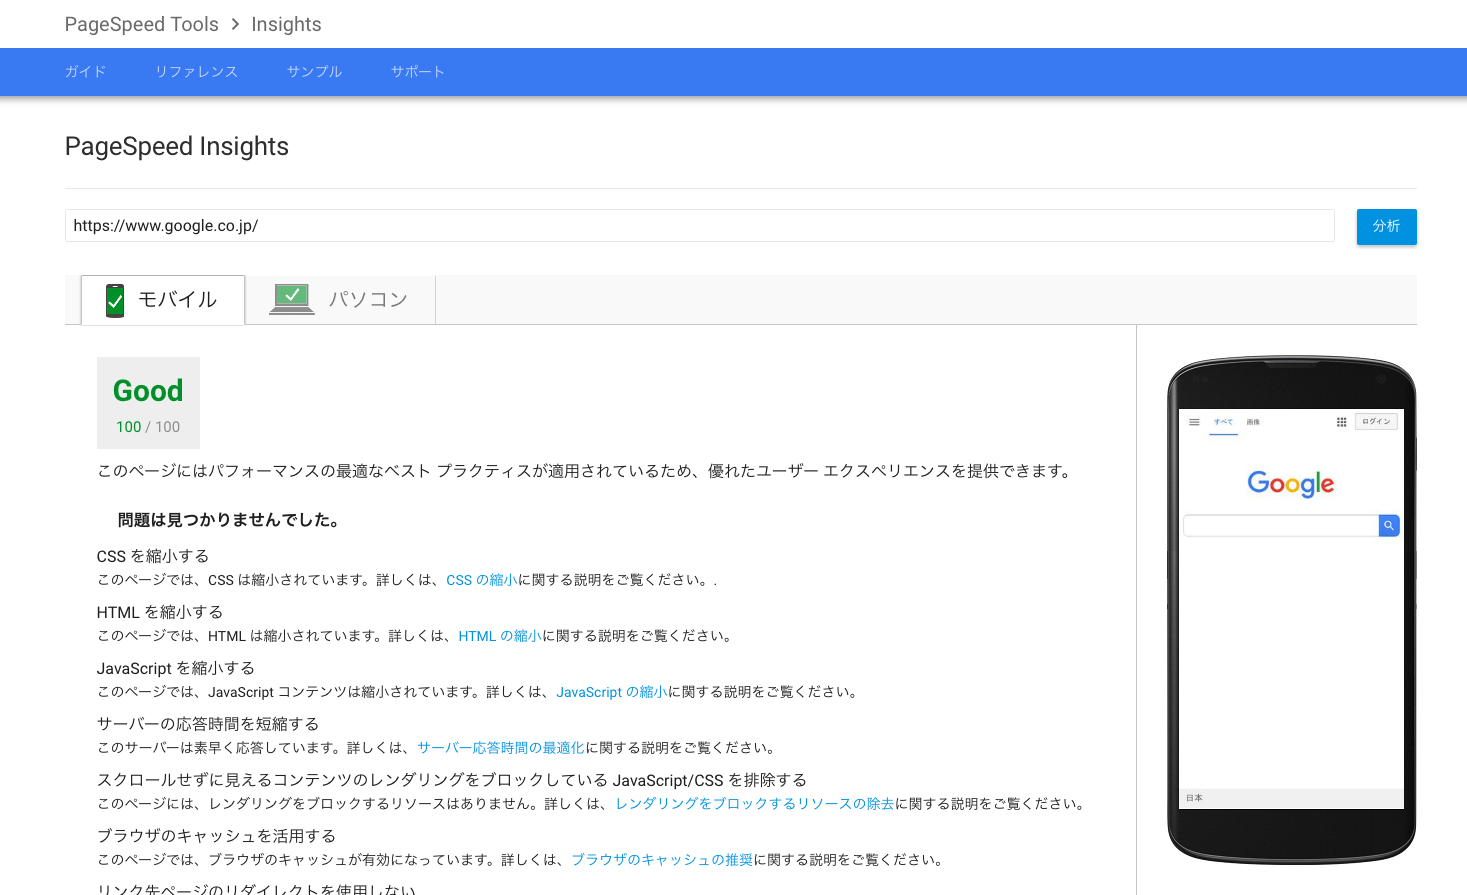Viewport: 1467px width, 895px height.
Task: Open the リファレンス navigation item
Action: tap(196, 72)
